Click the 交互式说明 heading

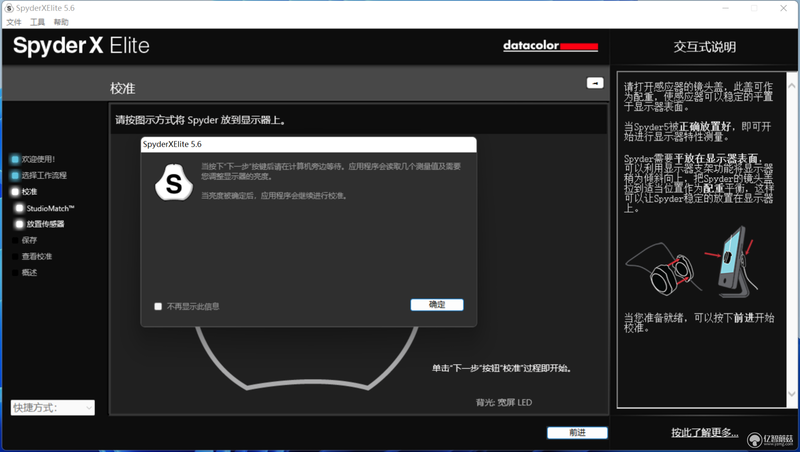pyautogui.click(x=704, y=47)
